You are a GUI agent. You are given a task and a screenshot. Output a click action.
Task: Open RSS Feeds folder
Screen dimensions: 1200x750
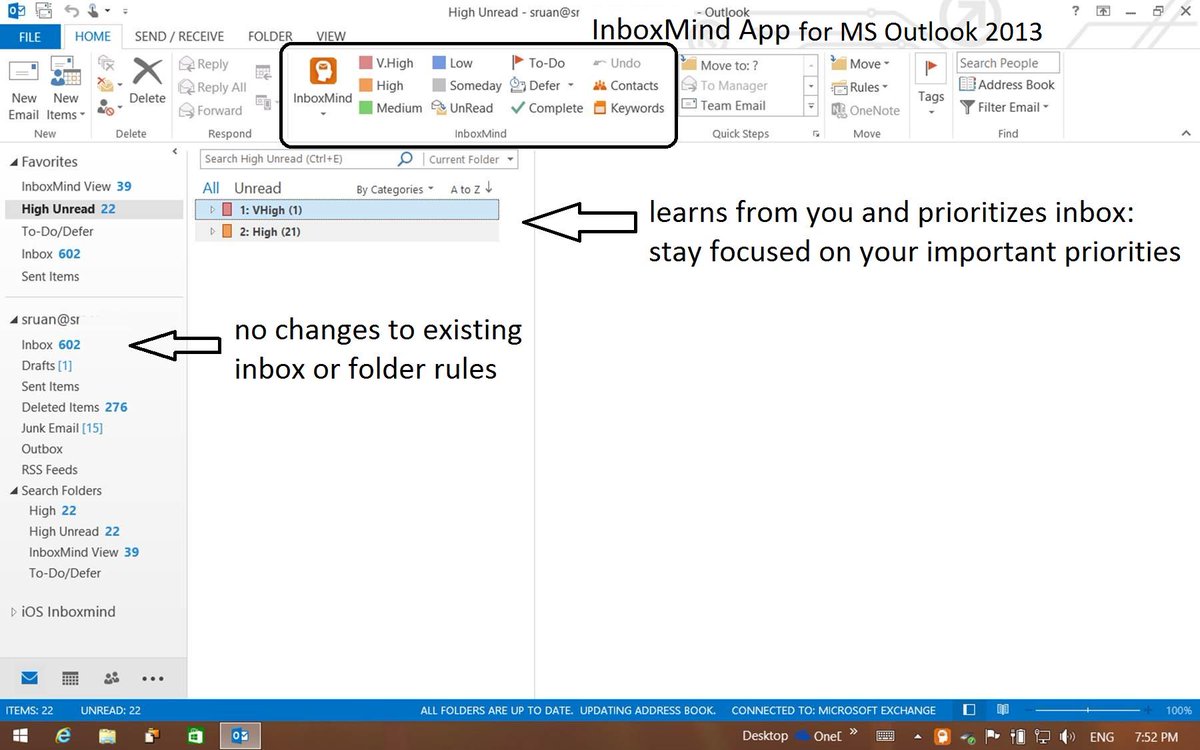point(49,470)
